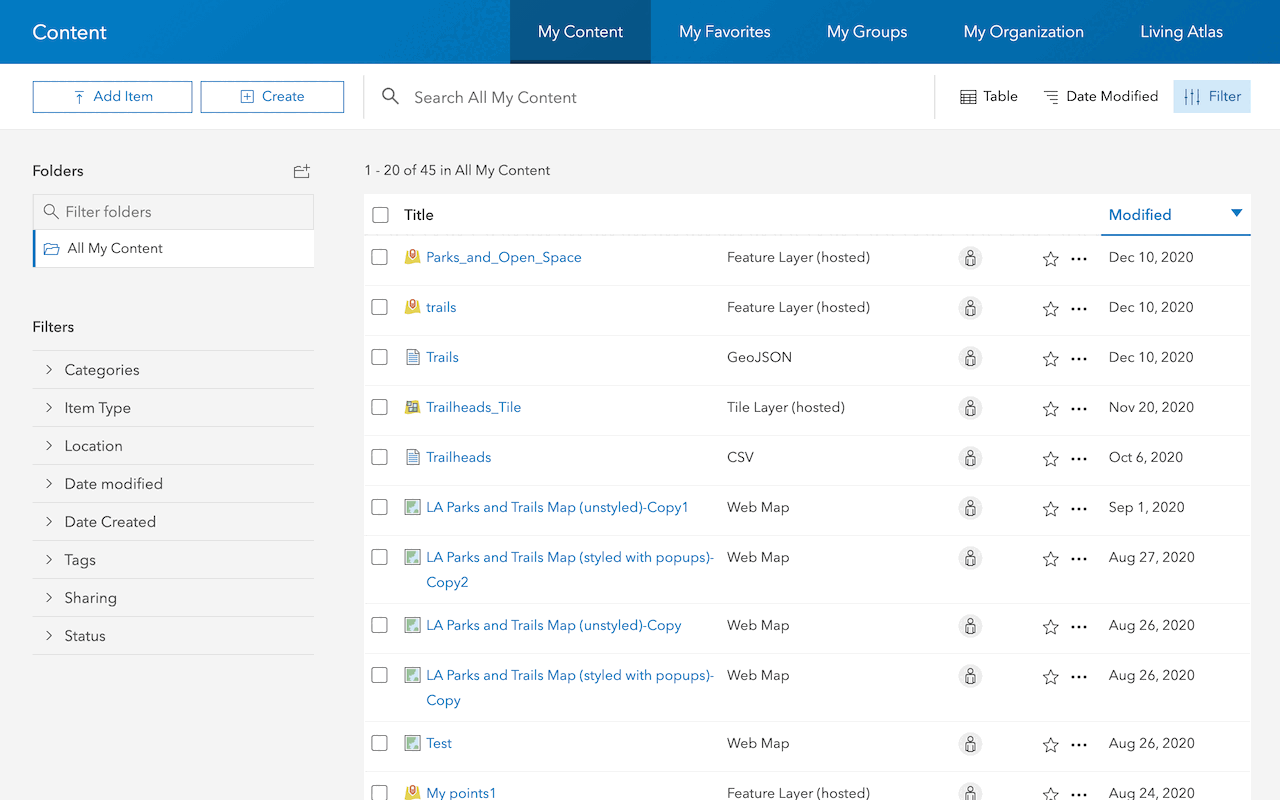Click the sharing status icon for Trails GeoJSON

pyautogui.click(x=969, y=358)
